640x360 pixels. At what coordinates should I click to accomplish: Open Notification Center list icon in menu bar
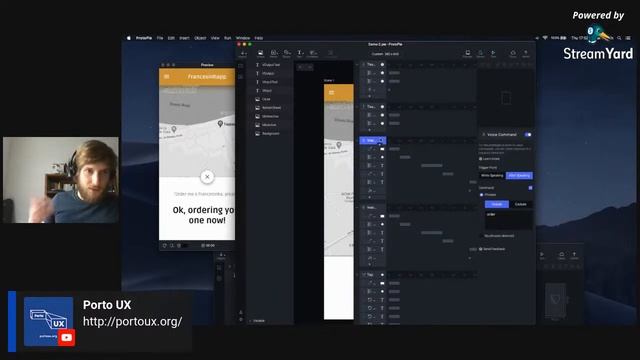point(628,38)
